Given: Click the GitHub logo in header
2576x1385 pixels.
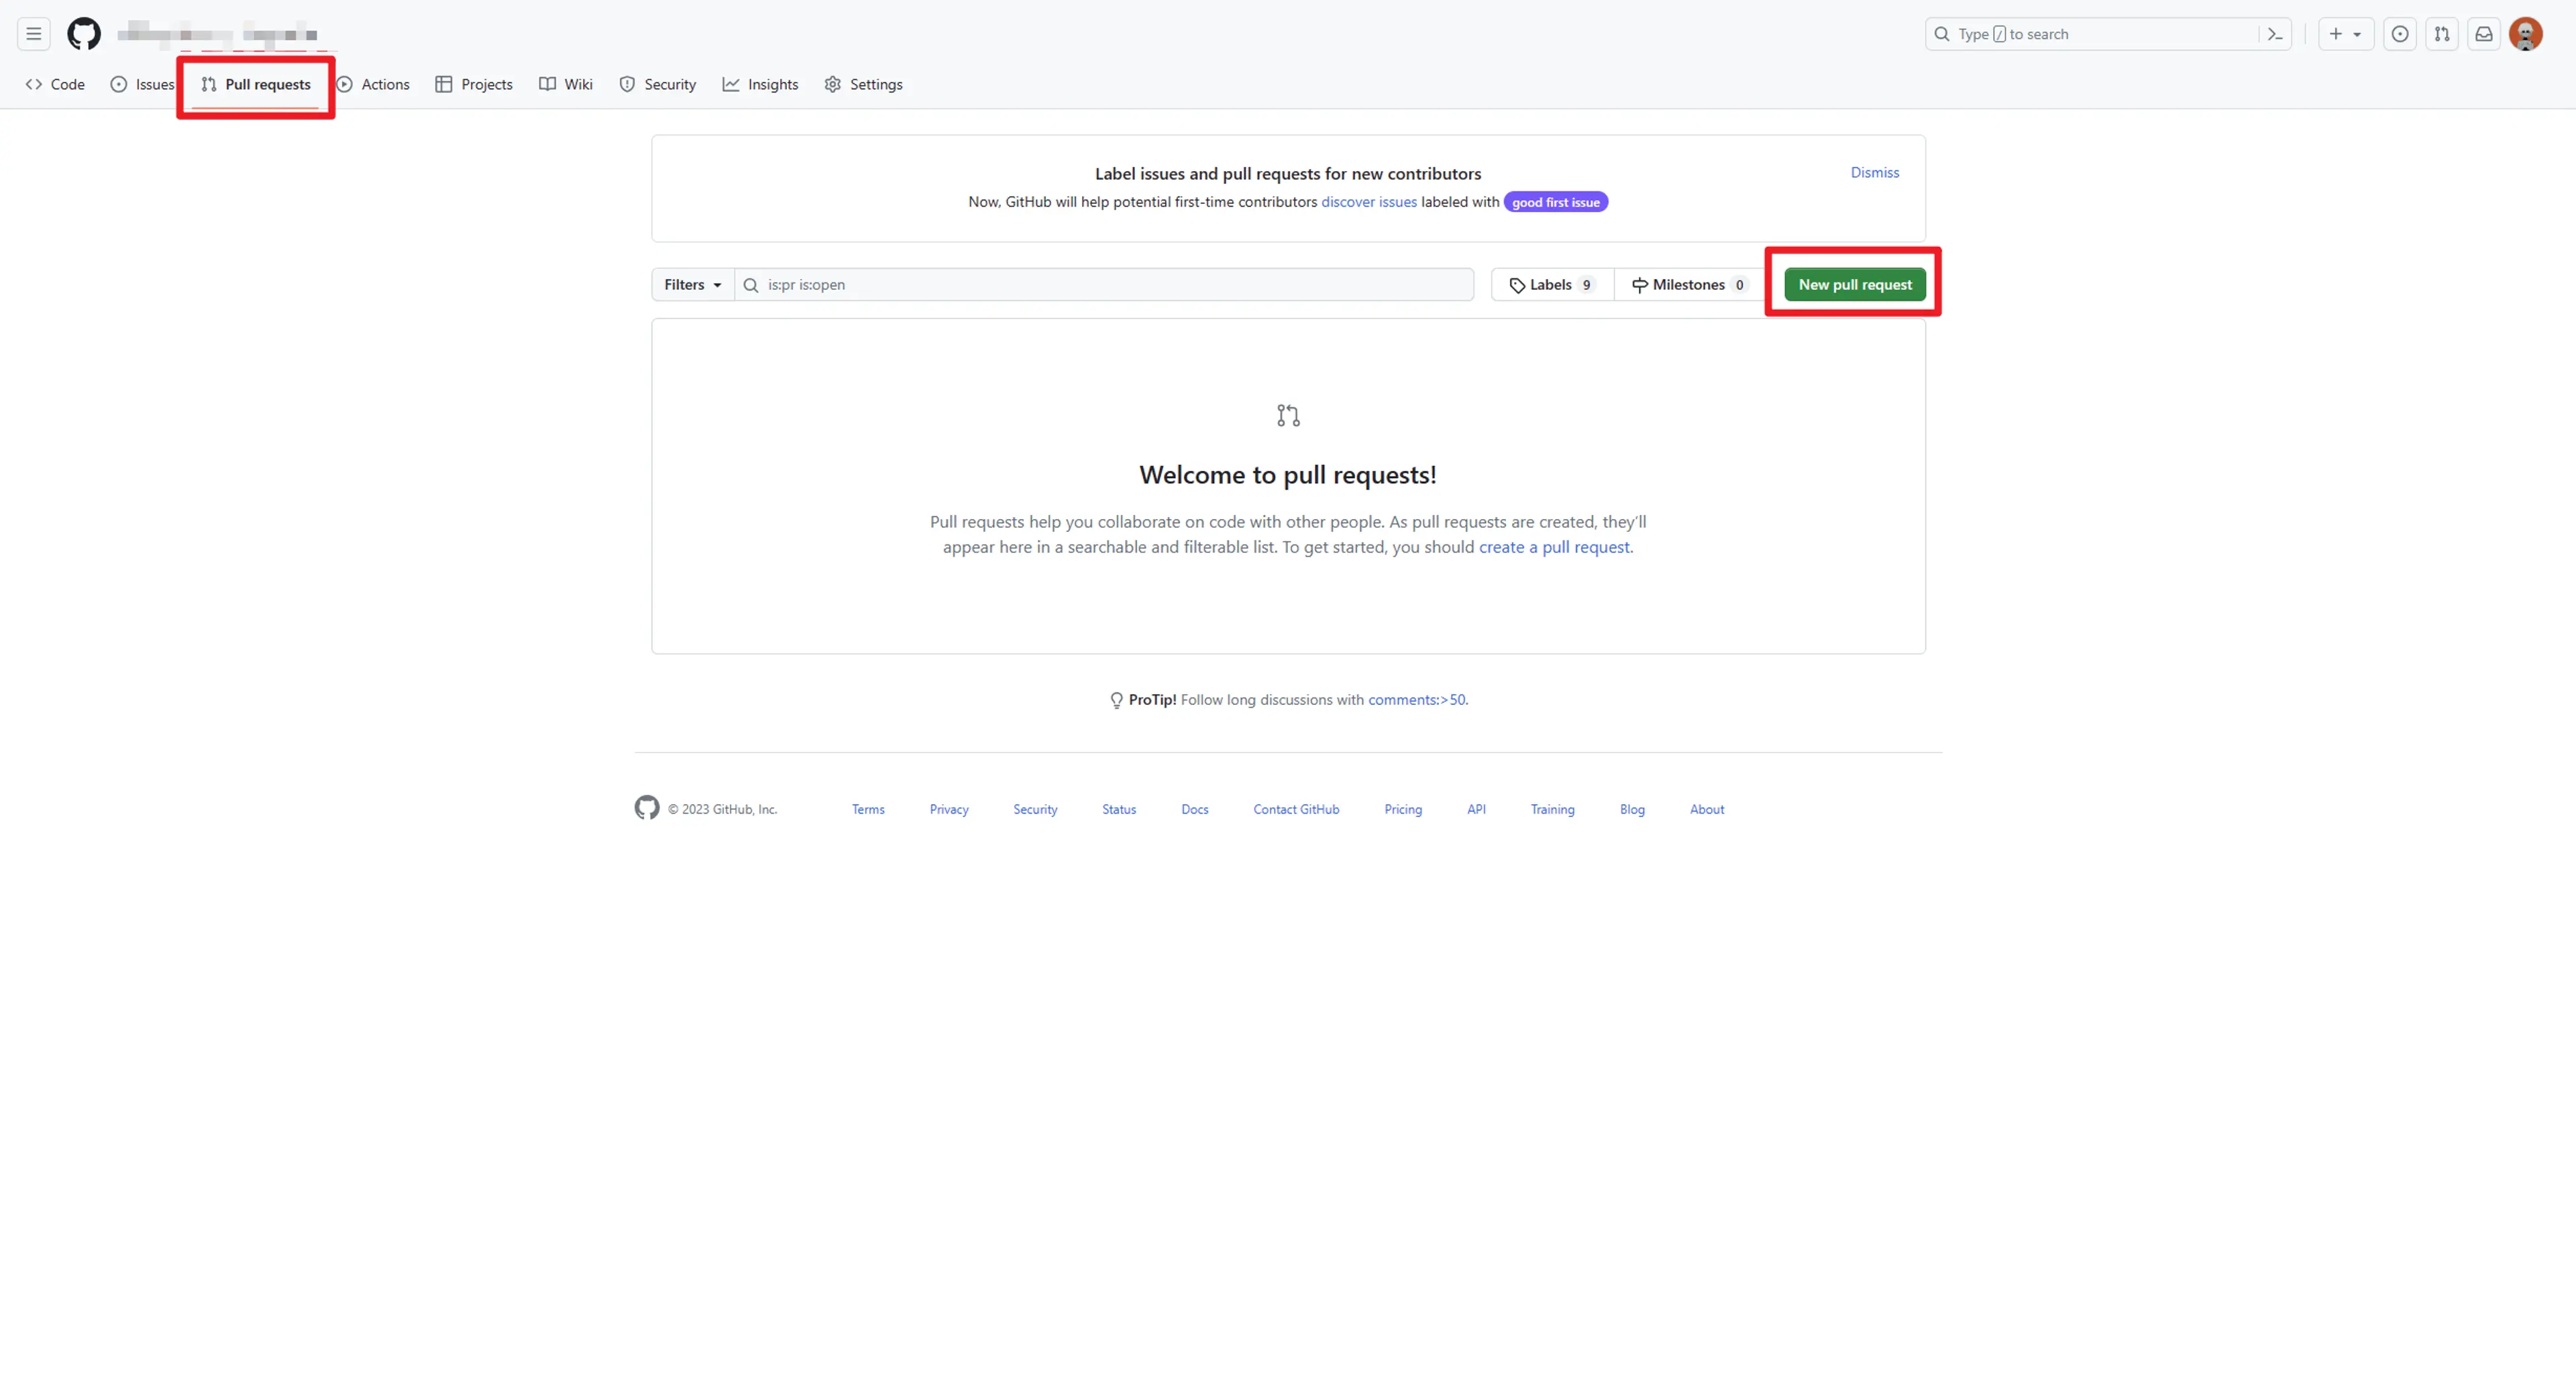Looking at the screenshot, I should point(84,34).
